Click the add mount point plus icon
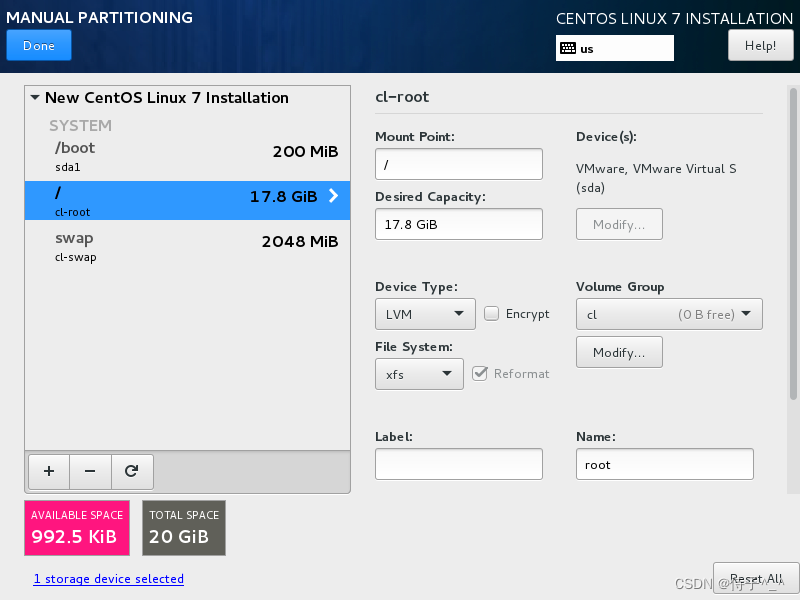 pyautogui.click(x=49, y=471)
